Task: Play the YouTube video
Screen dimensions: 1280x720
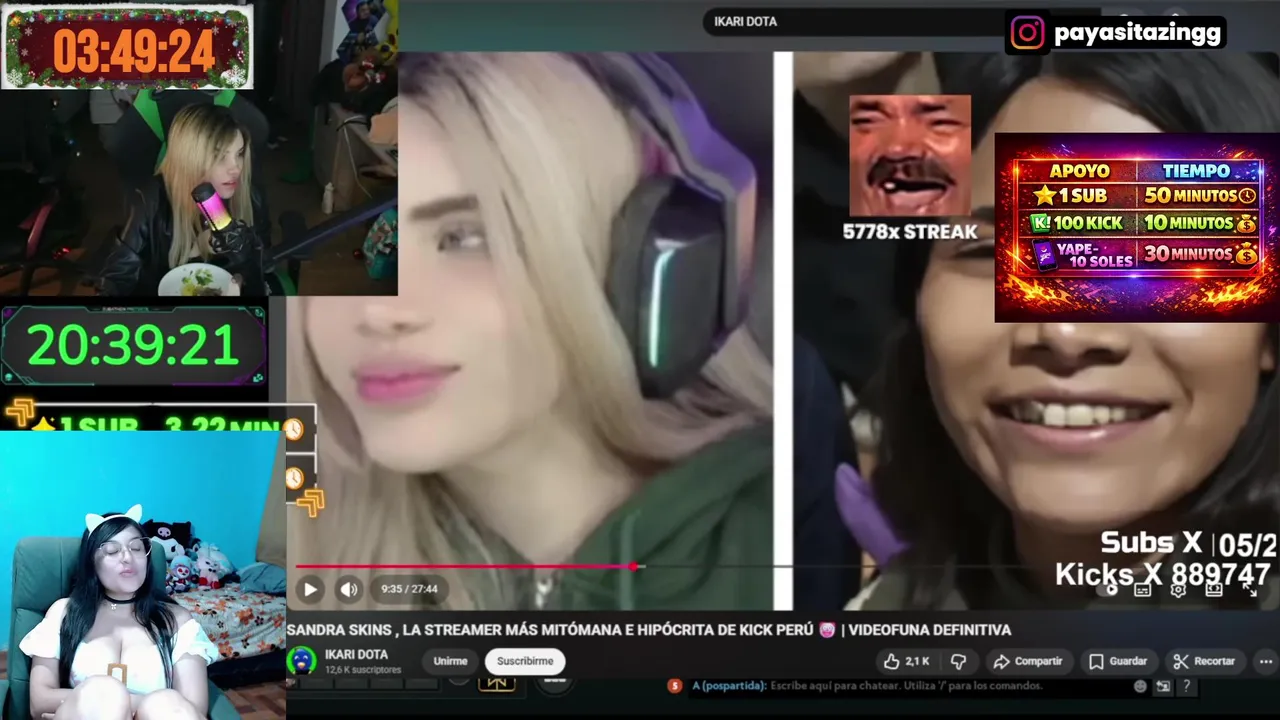Action: click(310, 589)
